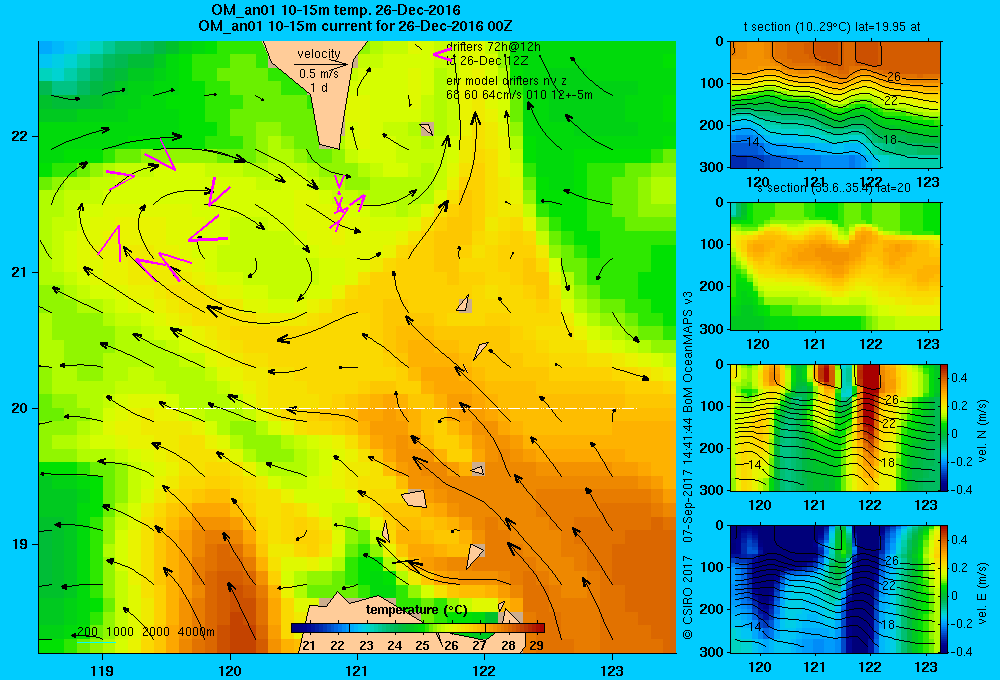Click the title 'OM_an01 10-15m temp. 26-Dec-2016'
Screen dimensions: 1000x680
(x=335, y=10)
